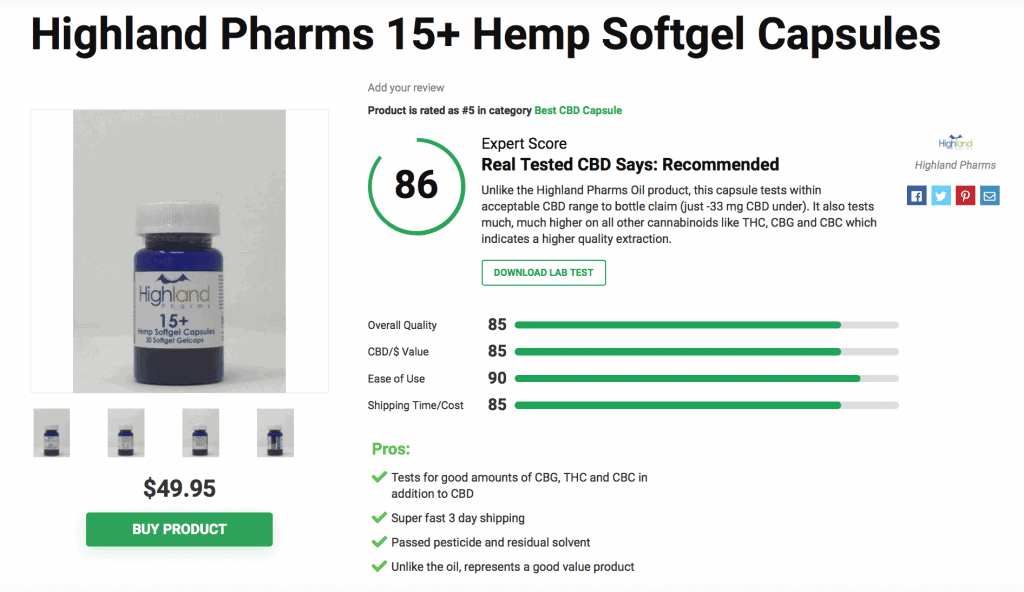Share the product via email

tap(989, 195)
